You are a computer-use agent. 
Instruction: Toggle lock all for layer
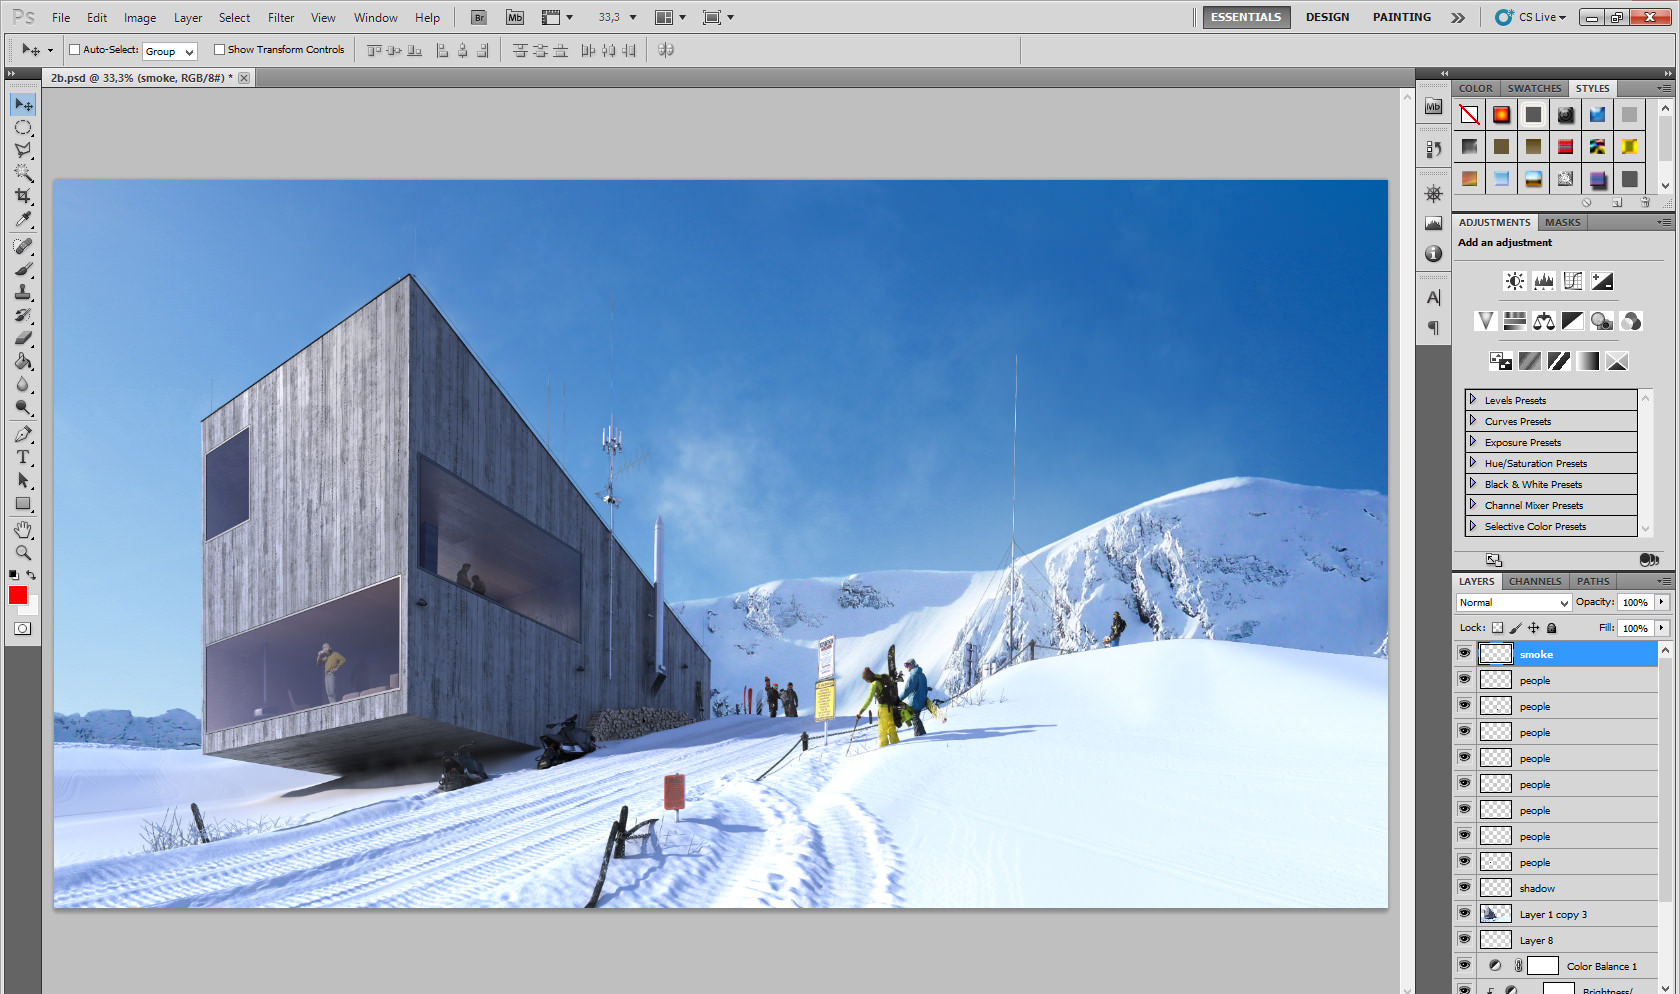pos(1552,628)
